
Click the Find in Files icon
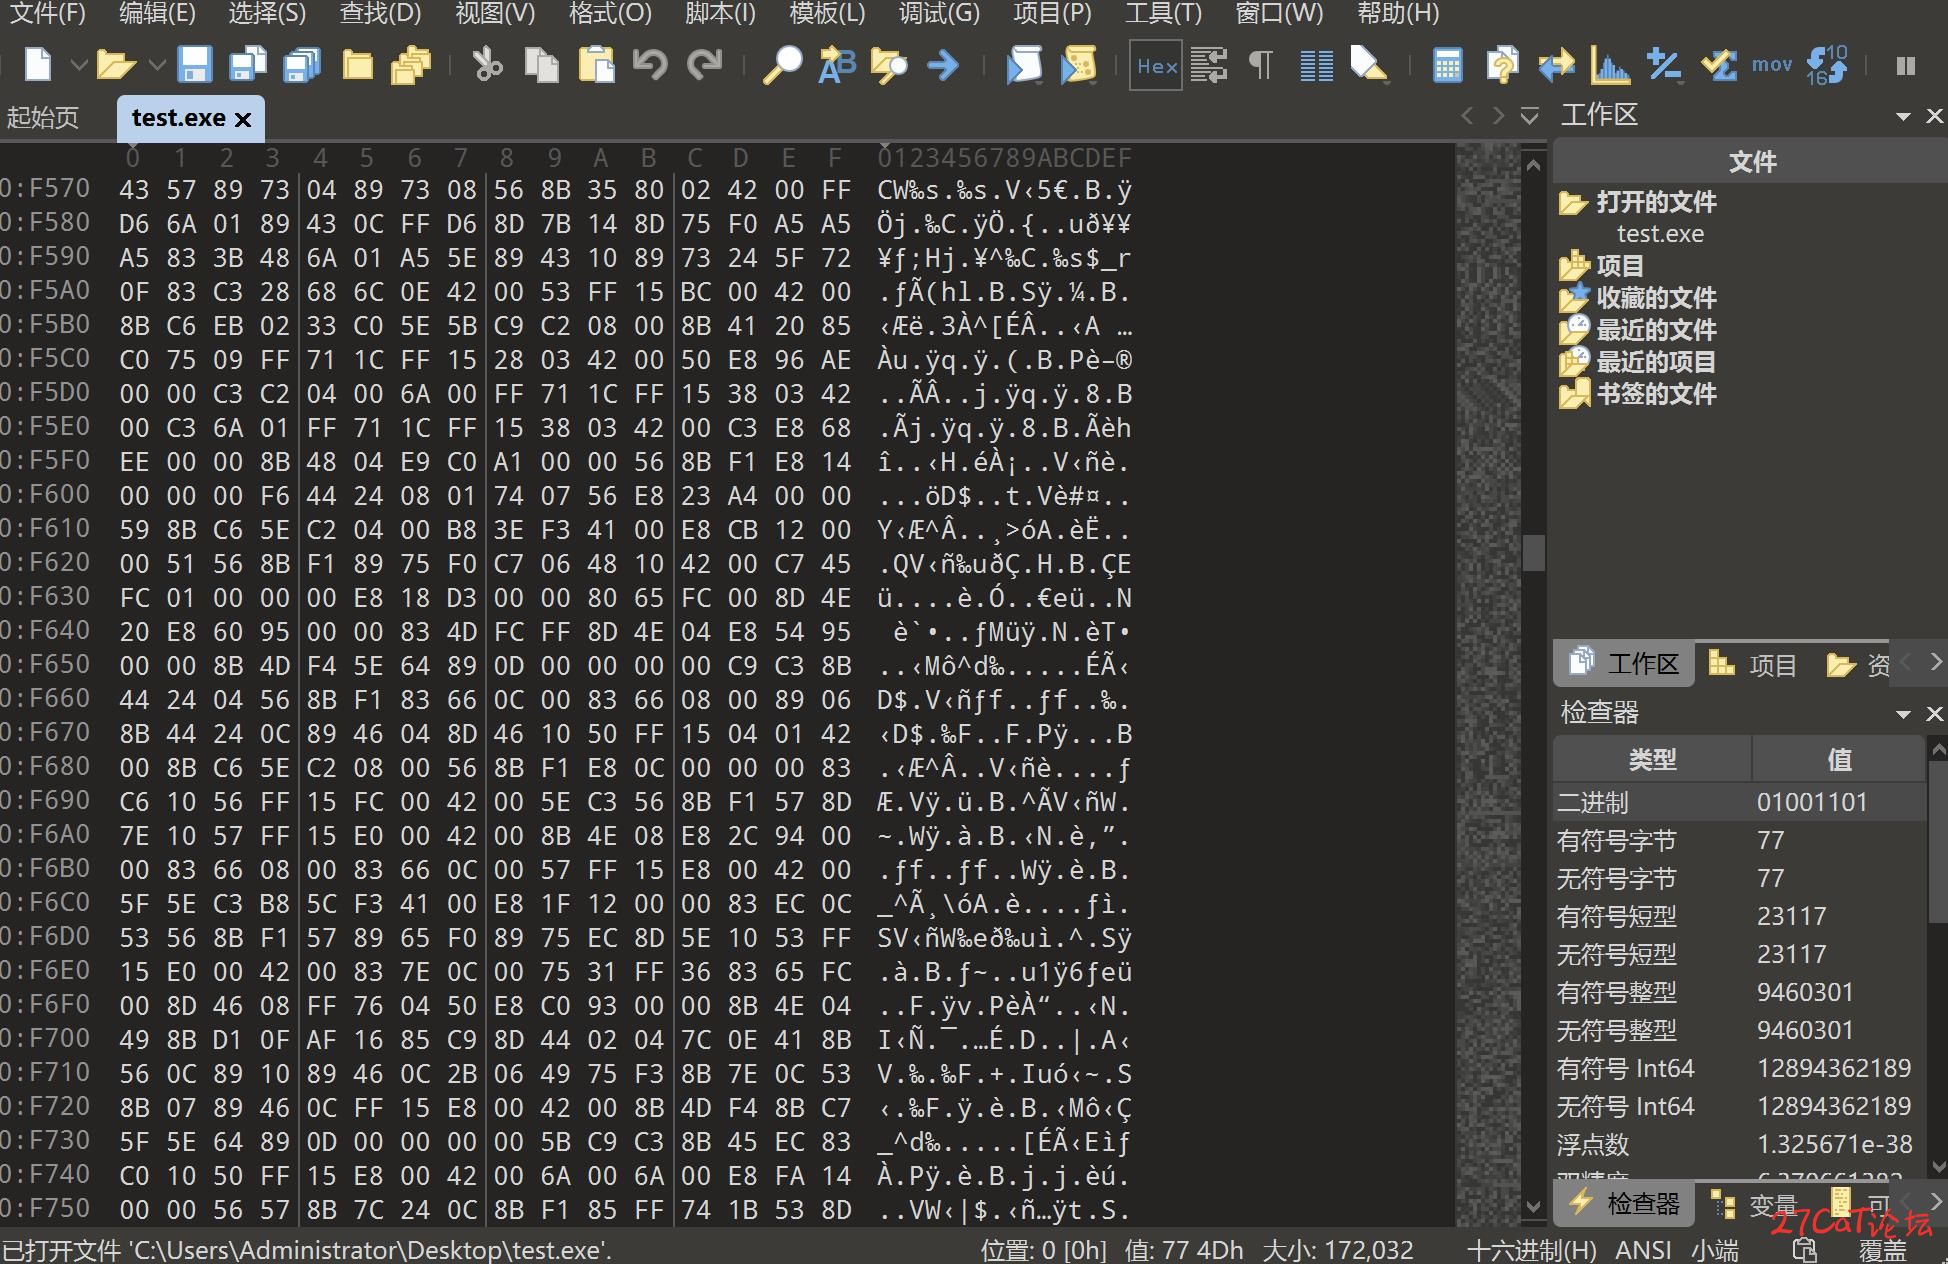point(889,65)
